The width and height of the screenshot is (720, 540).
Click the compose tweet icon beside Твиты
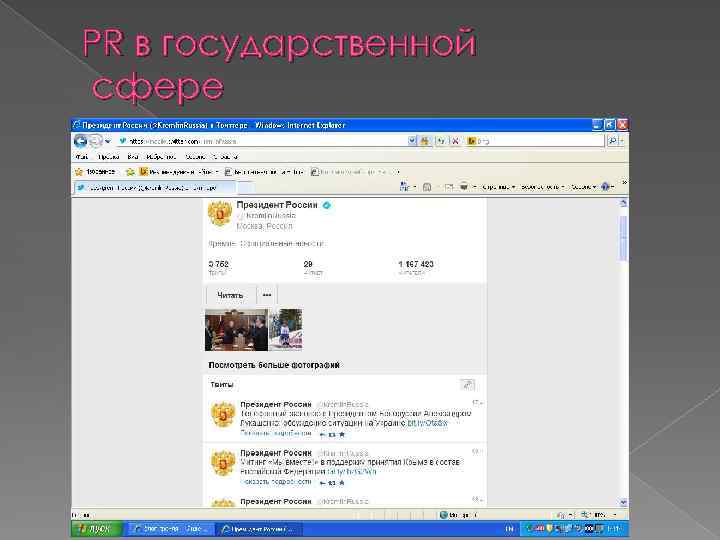coord(467,385)
